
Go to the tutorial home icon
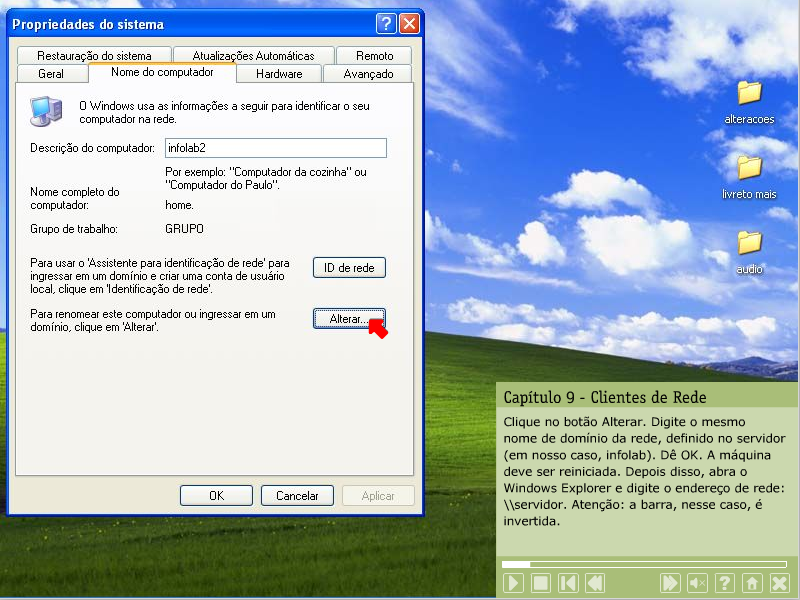pos(752,583)
